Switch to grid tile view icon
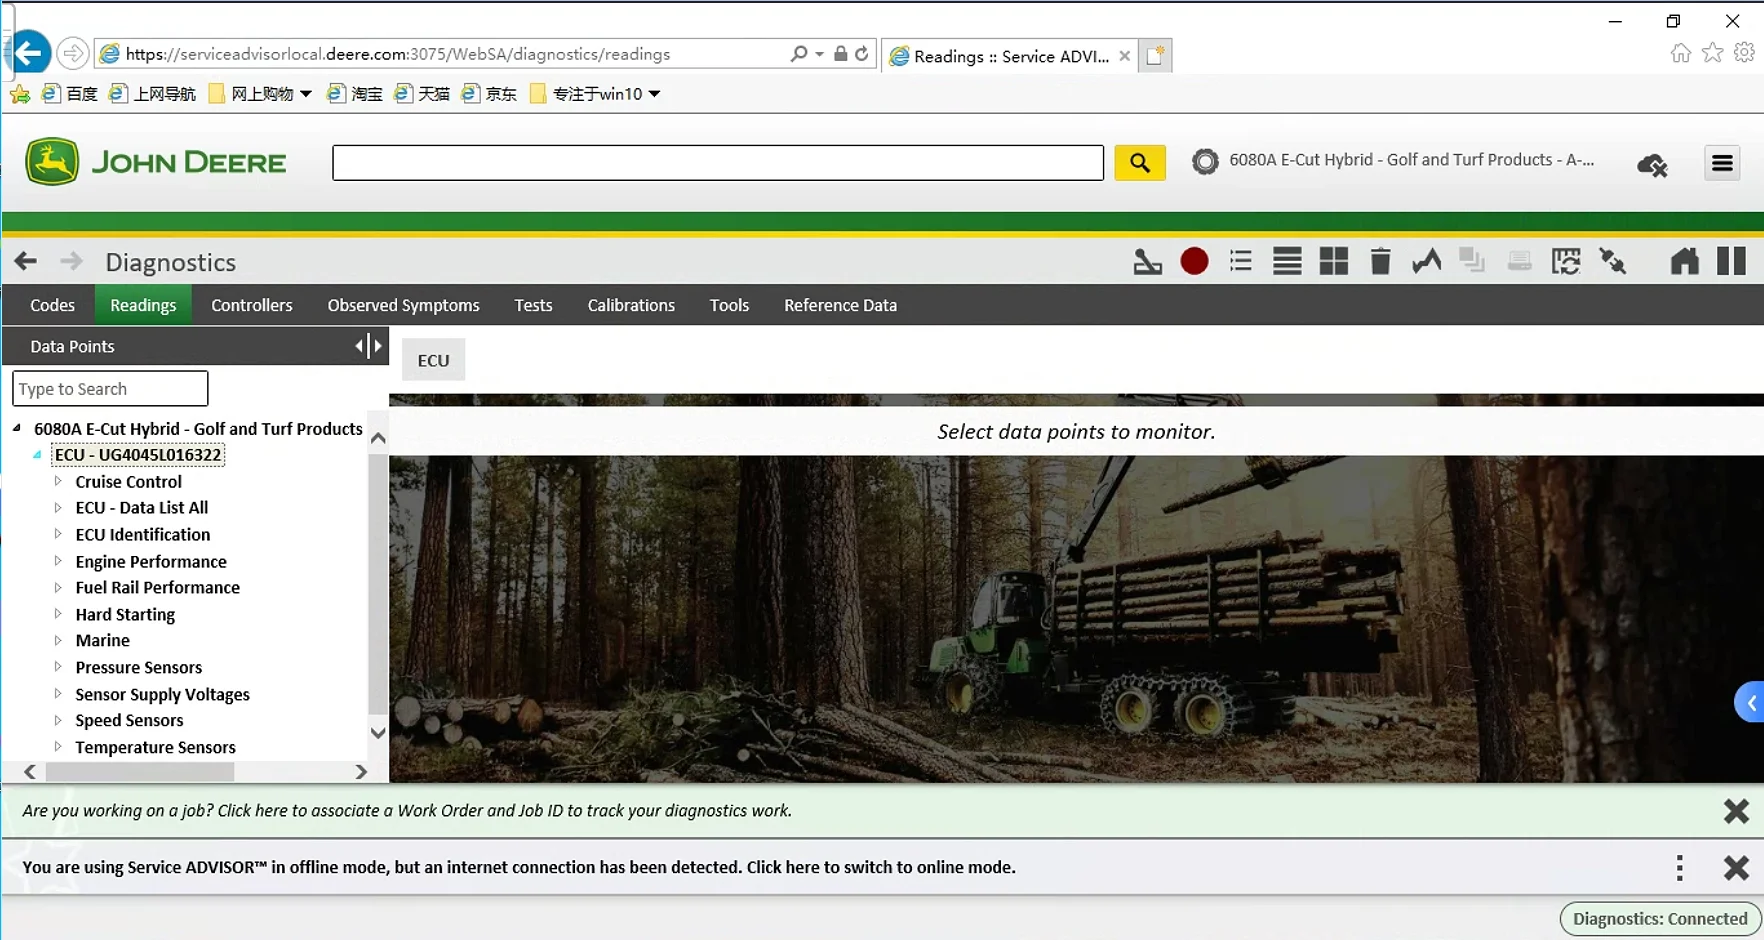The height and width of the screenshot is (940, 1764). [x=1333, y=262]
